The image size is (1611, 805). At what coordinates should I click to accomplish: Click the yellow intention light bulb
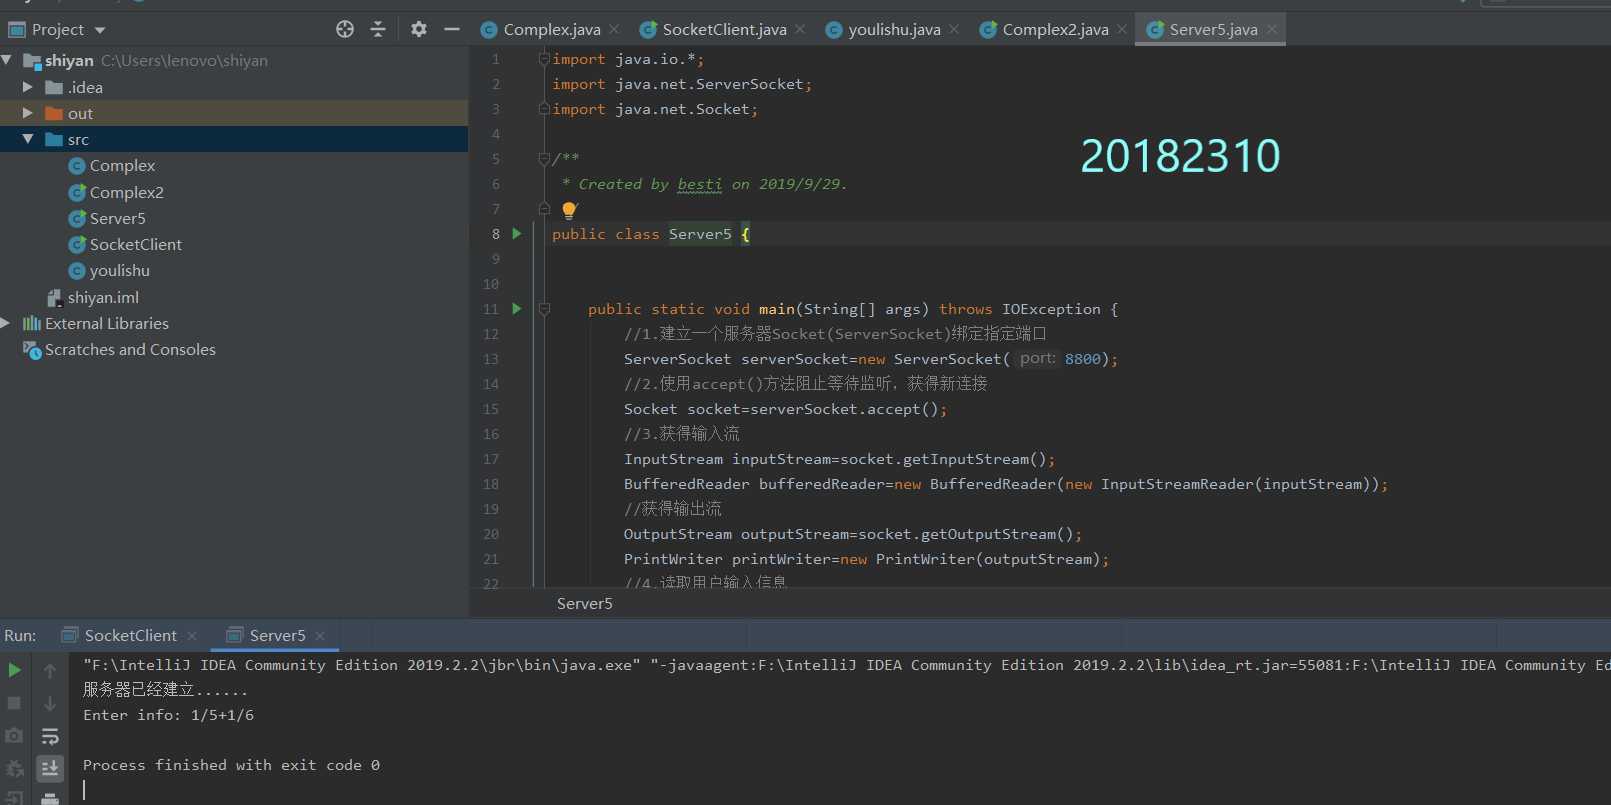pyautogui.click(x=569, y=210)
